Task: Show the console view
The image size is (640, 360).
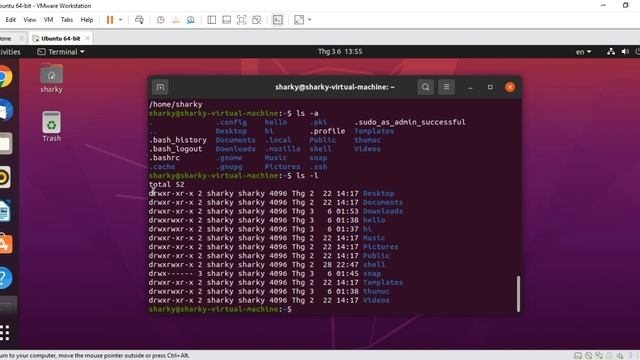Action: tap(278, 20)
